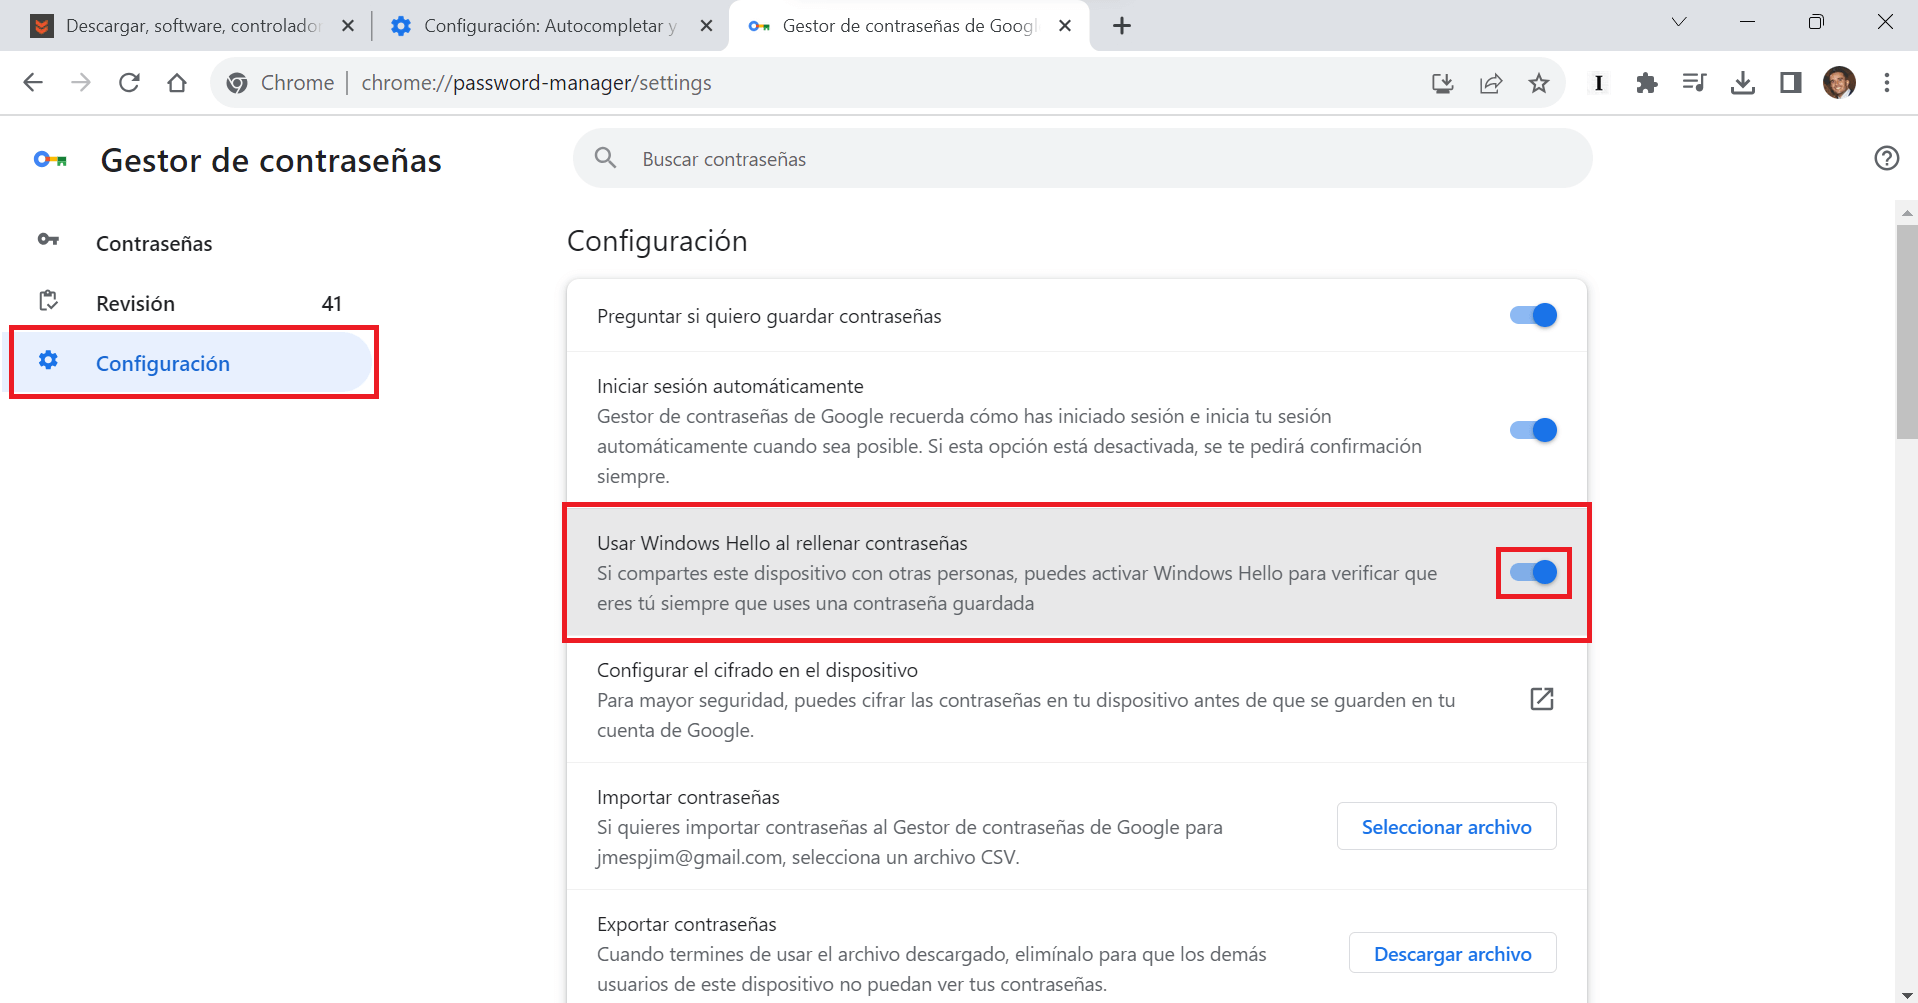The width and height of the screenshot is (1918, 1003).
Task: Toggle Preguntar si quiero guardar contraseñas
Action: pyautogui.click(x=1533, y=315)
